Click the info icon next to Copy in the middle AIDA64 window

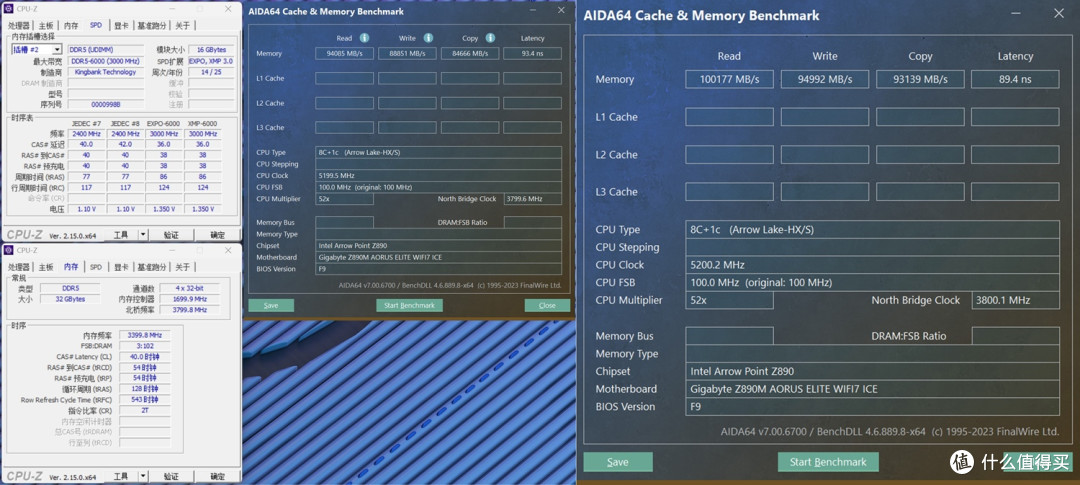(x=490, y=38)
